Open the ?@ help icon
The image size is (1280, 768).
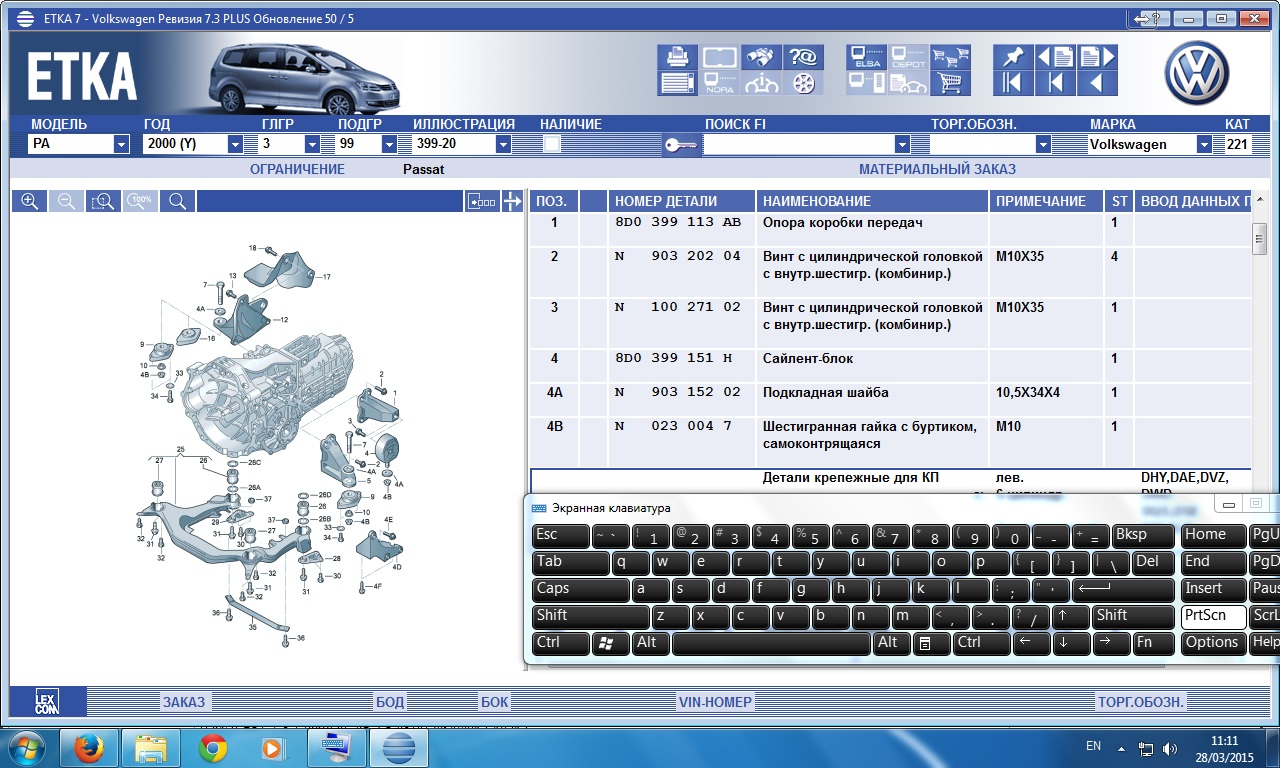(803, 57)
